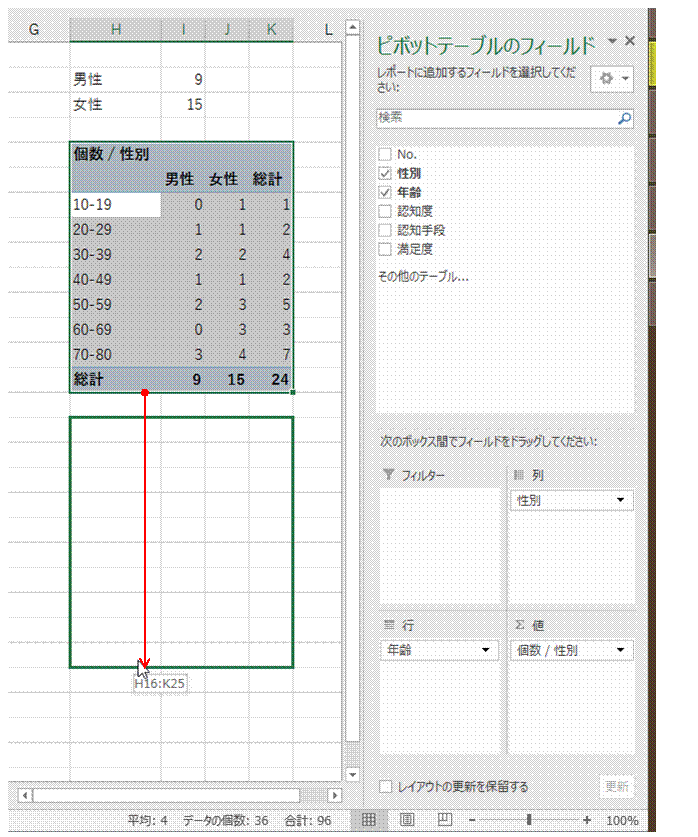The width and height of the screenshot is (698, 837).
Task: Click the 行 area header icon
Action: pyautogui.click(x=389, y=625)
